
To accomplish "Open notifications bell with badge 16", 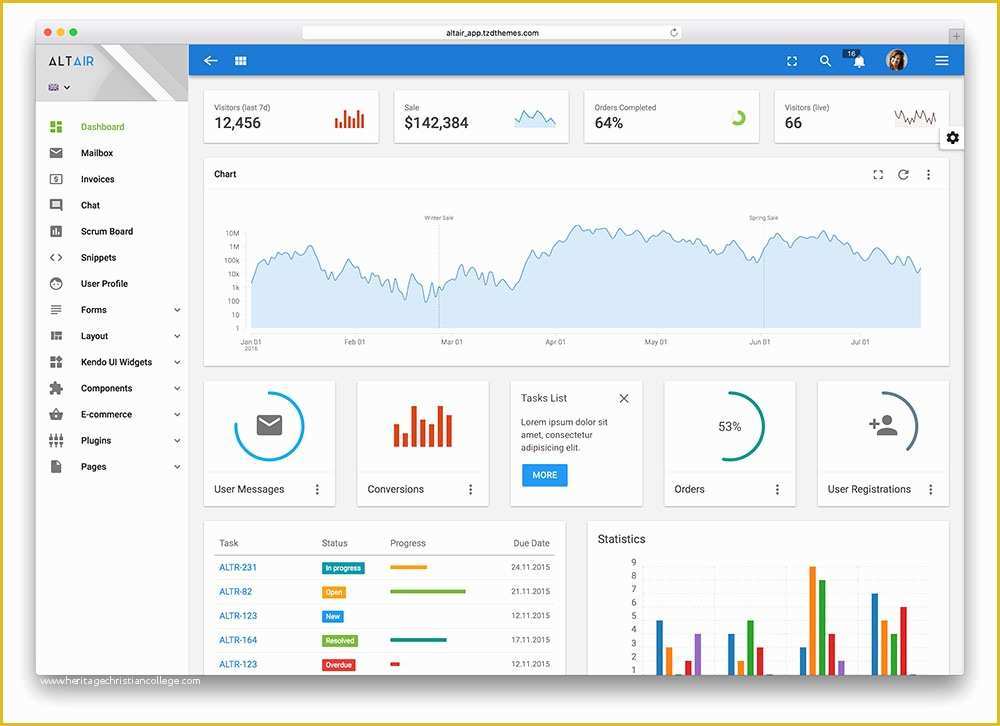I will [x=858, y=59].
